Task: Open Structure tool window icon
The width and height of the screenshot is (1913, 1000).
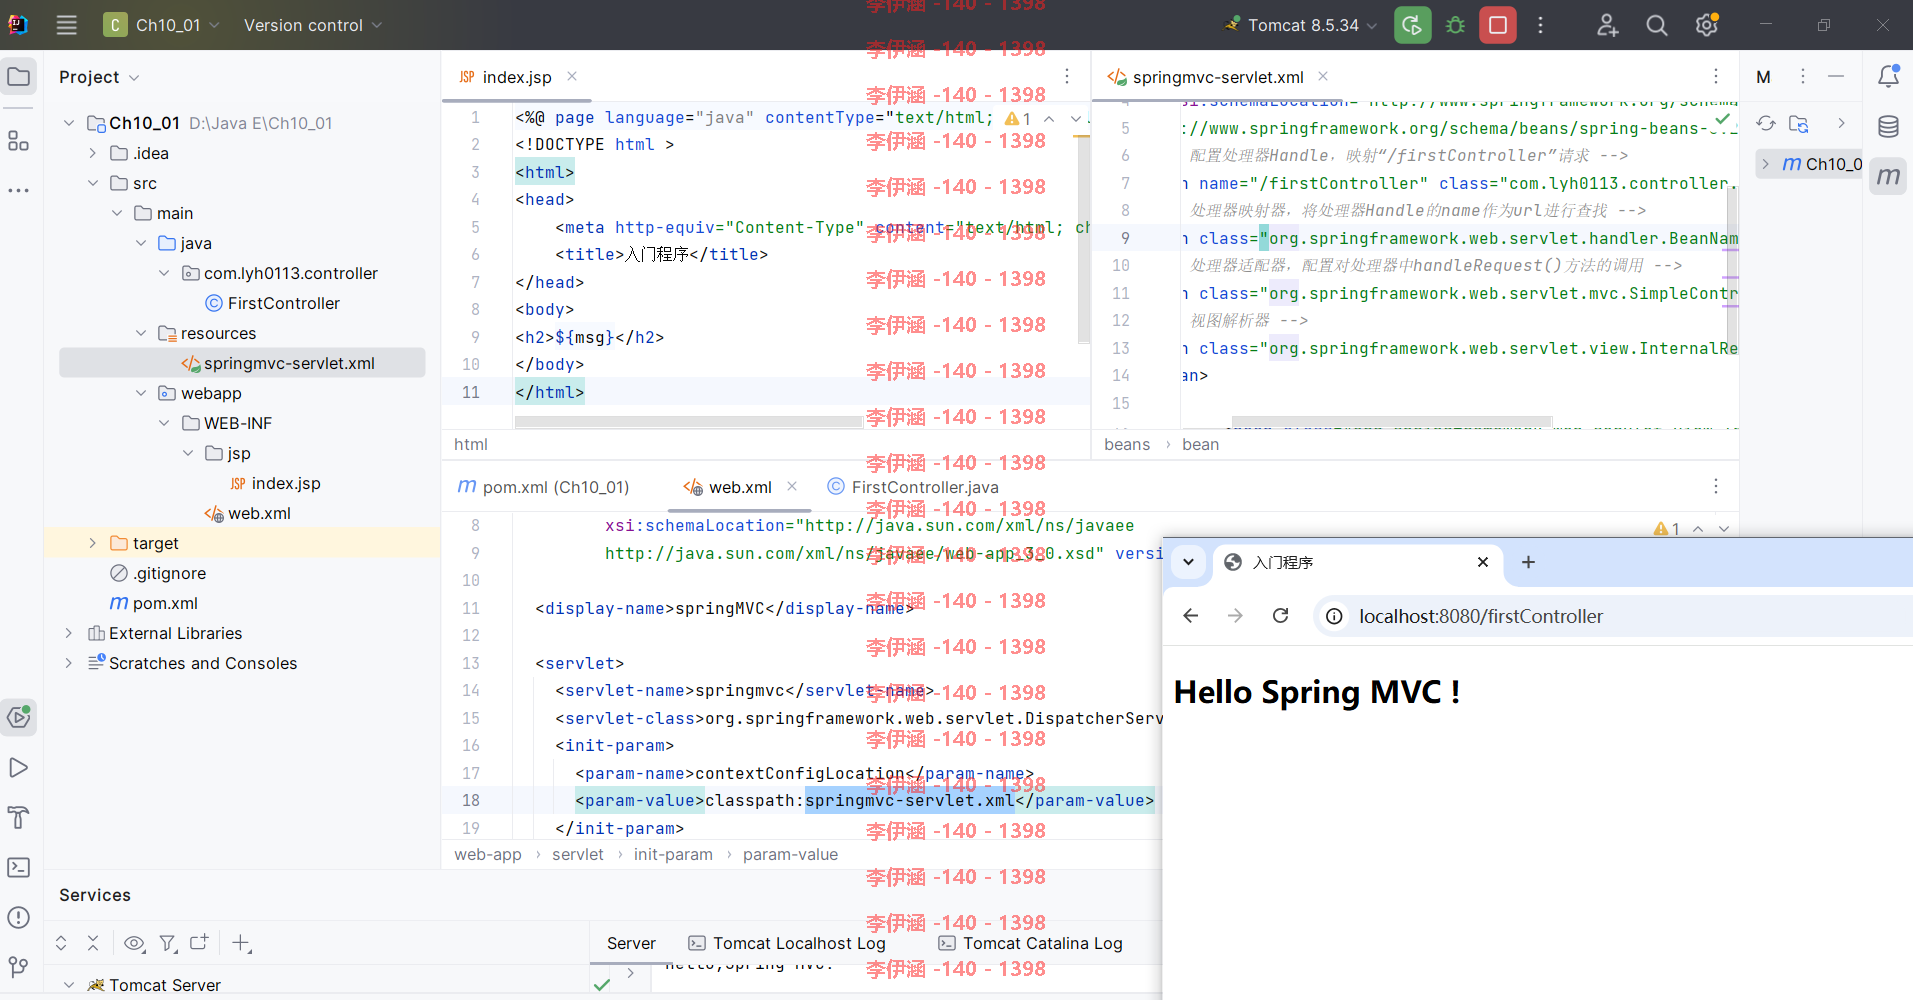Action: pos(19,141)
